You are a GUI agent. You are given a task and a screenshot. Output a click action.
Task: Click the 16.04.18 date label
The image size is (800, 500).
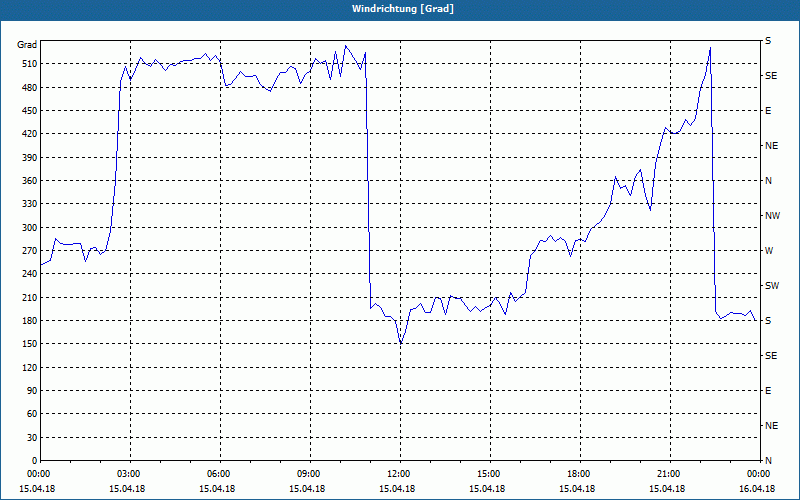coord(757,489)
